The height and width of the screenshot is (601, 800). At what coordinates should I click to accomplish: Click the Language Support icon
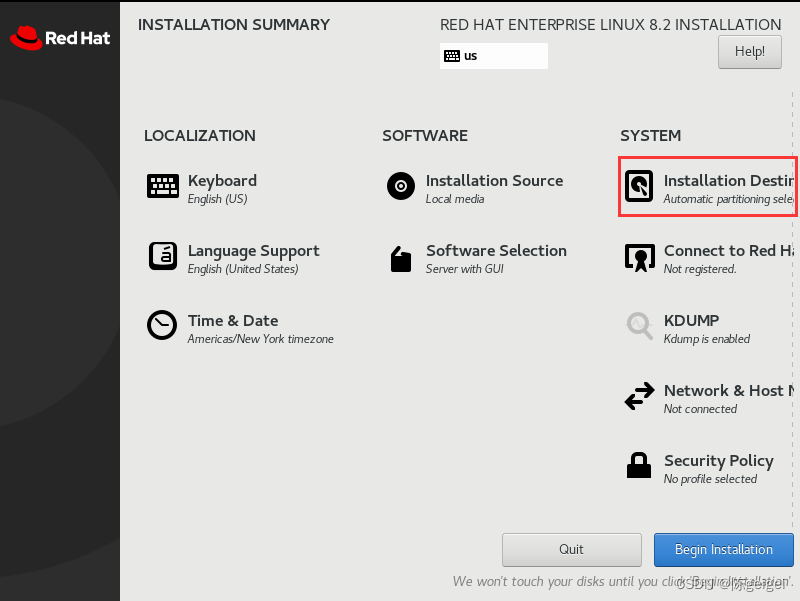tap(163, 256)
